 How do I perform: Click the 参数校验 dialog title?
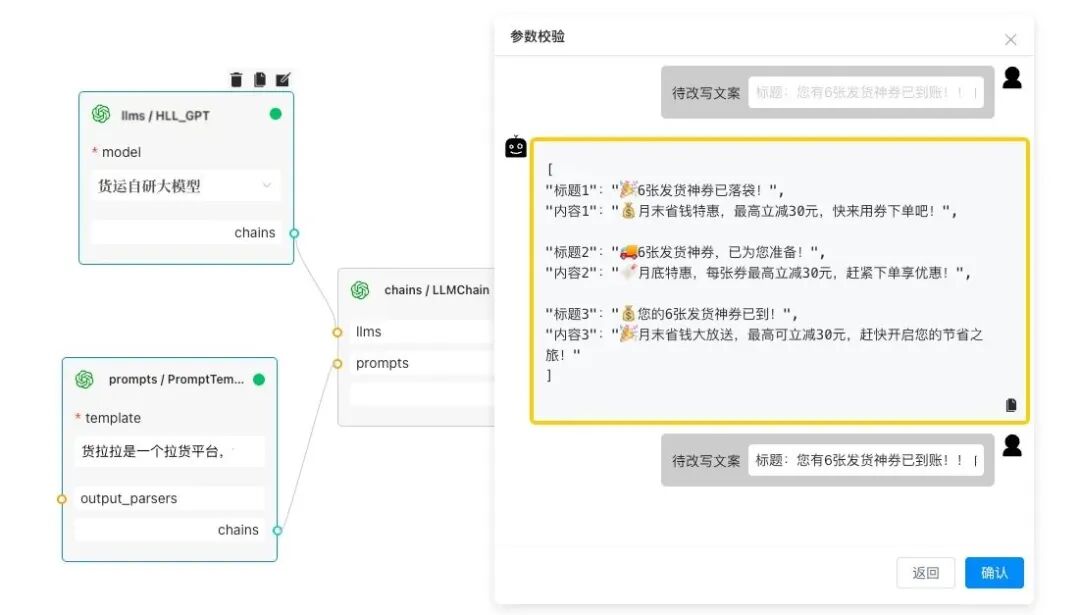tap(537, 37)
